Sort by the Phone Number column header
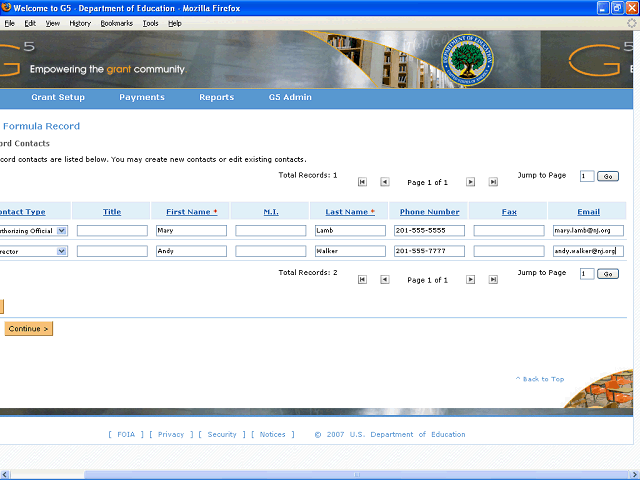The image size is (640, 480). [429, 212]
